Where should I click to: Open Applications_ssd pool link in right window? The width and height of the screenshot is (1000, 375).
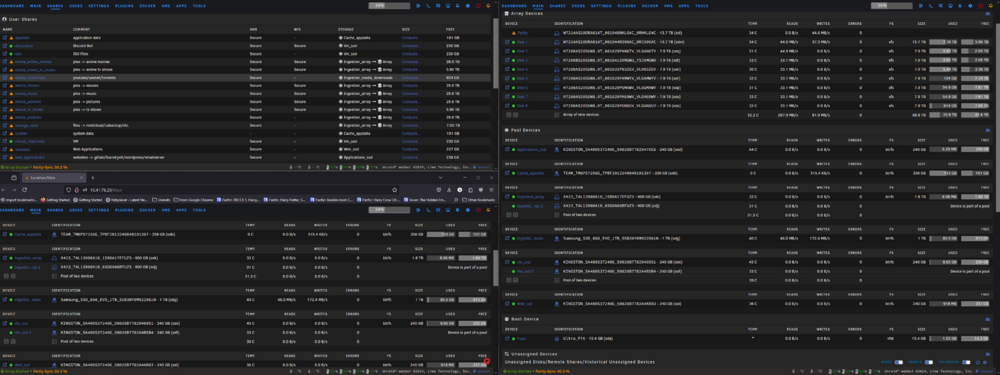point(531,149)
